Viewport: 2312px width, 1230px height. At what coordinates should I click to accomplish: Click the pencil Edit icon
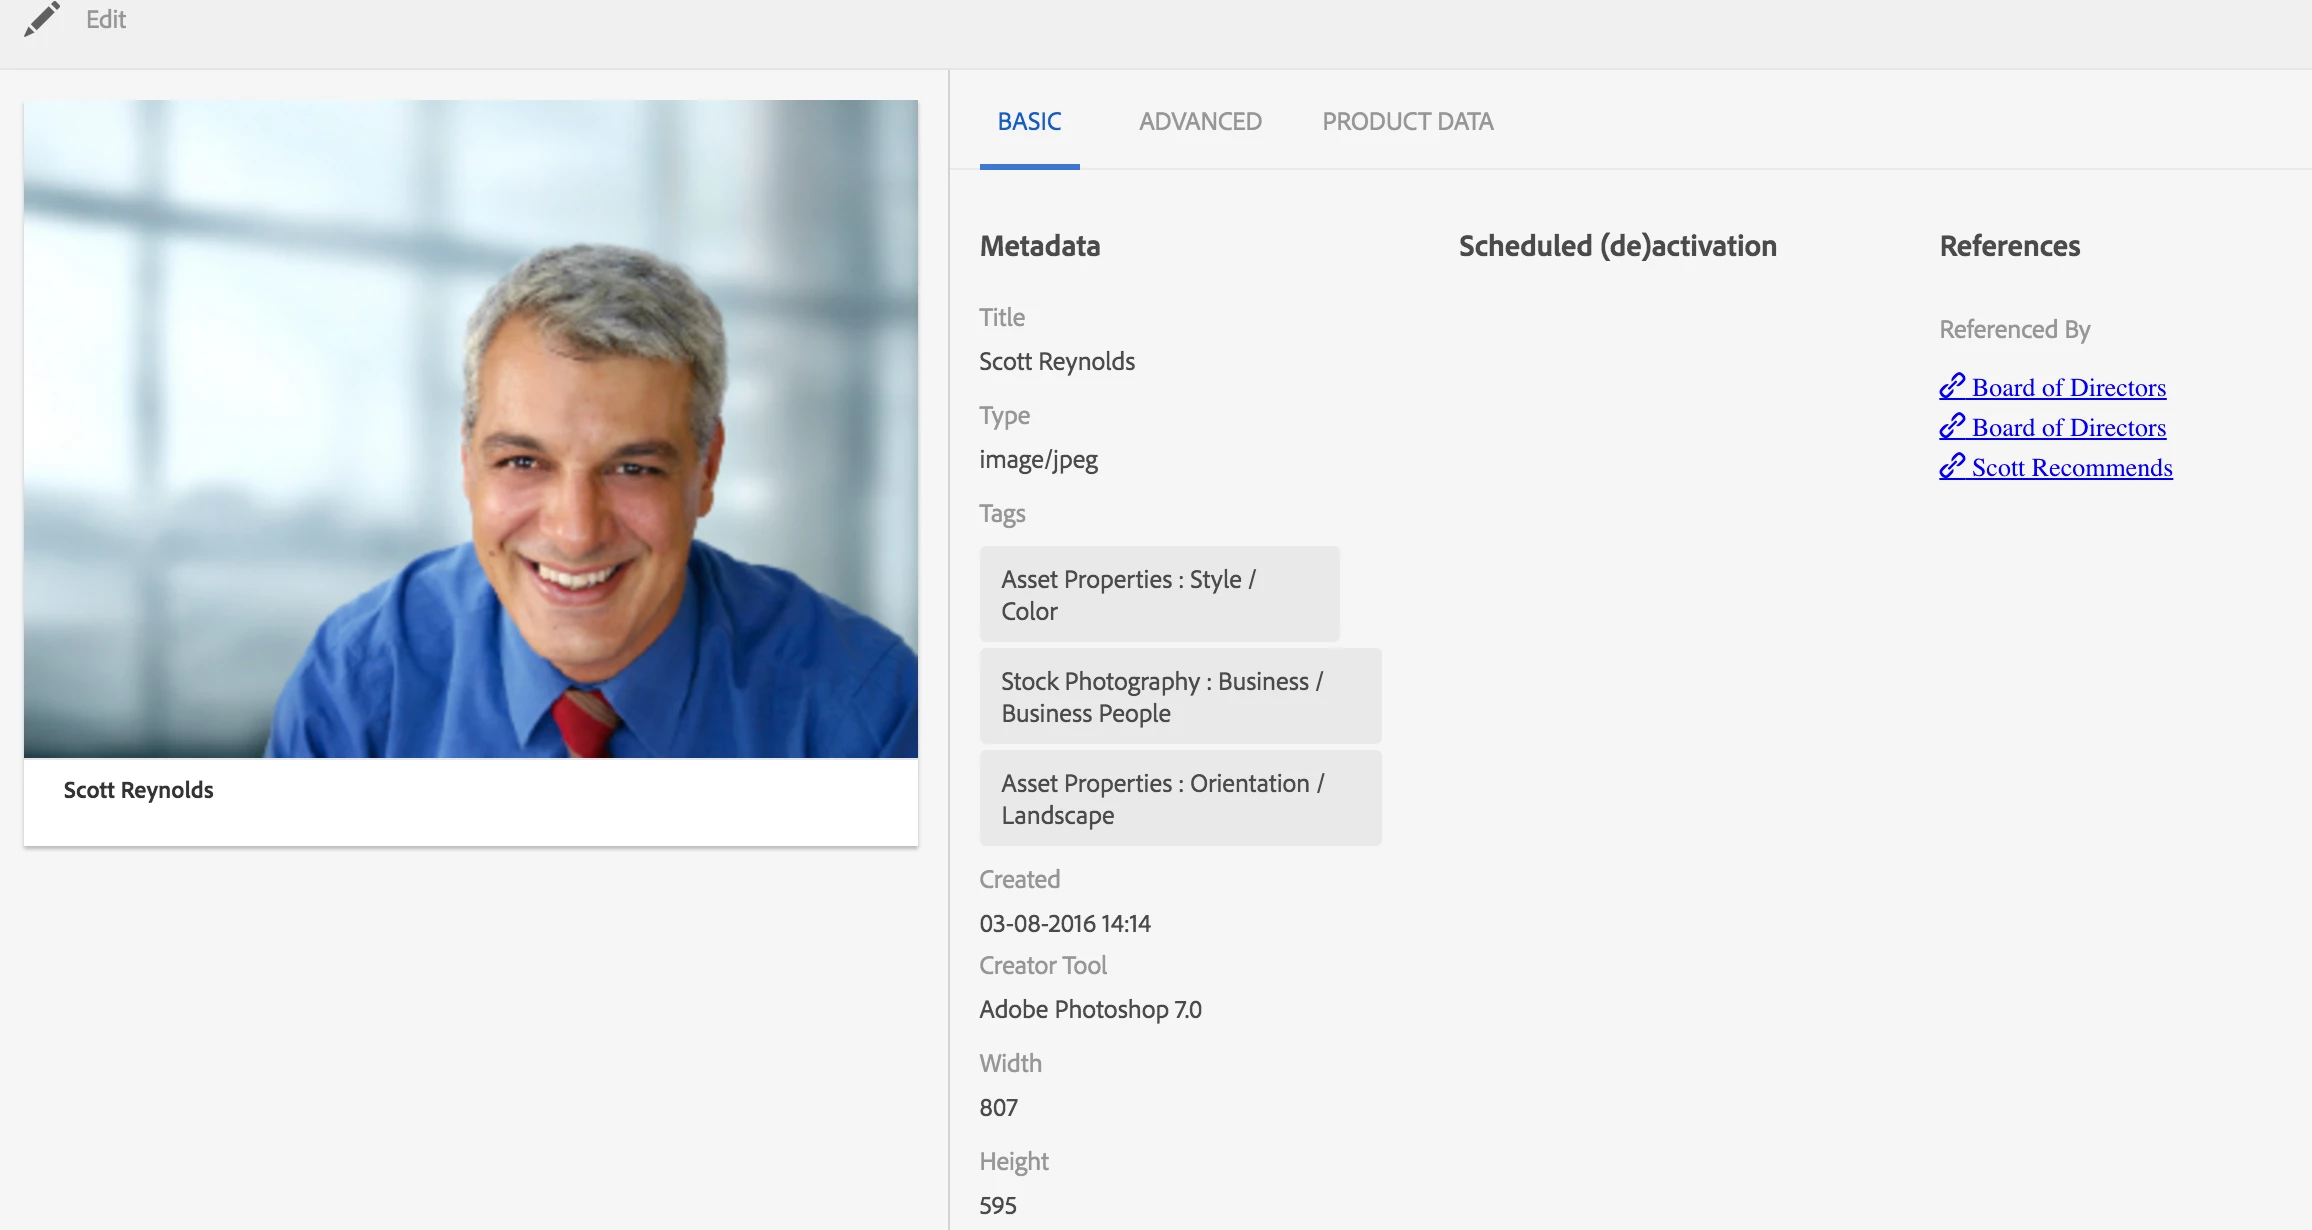coord(41,19)
